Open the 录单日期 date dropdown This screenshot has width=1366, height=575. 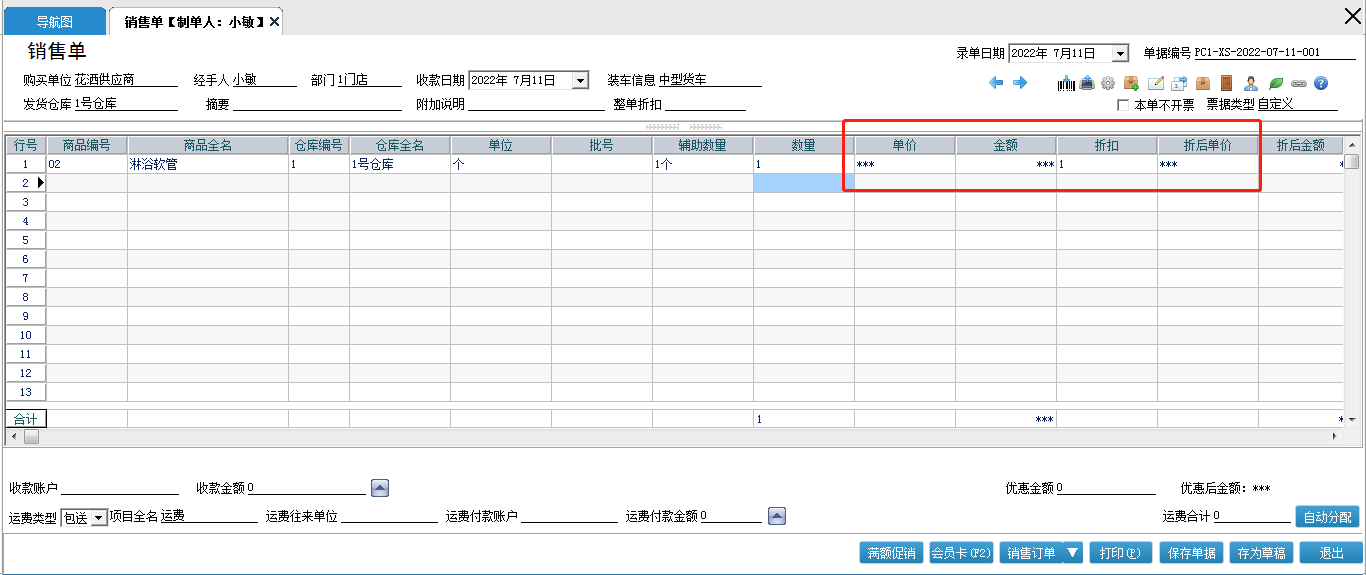click(1120, 53)
